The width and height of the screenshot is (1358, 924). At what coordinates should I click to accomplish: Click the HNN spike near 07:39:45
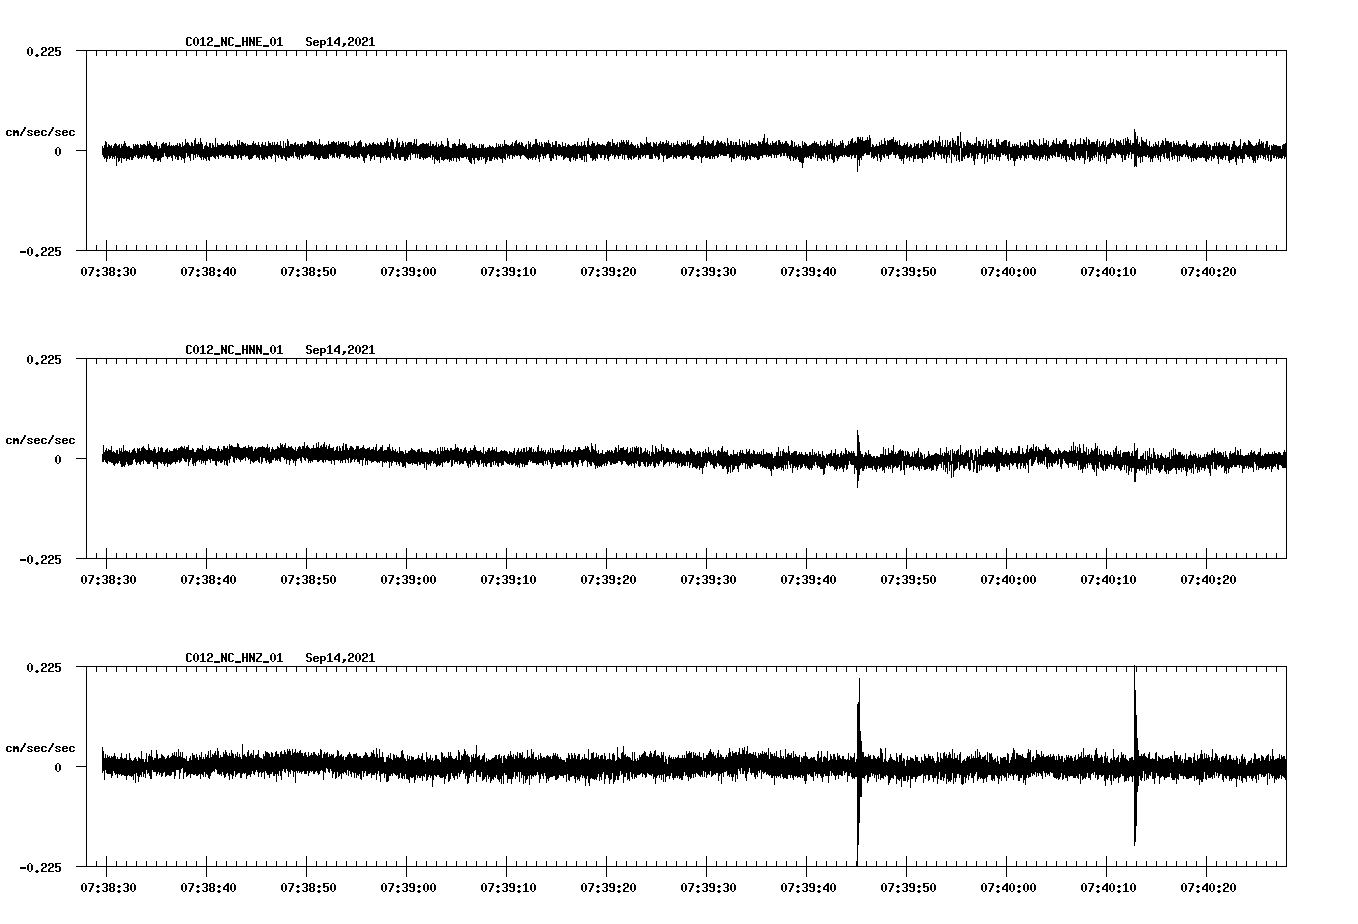[x=858, y=459]
